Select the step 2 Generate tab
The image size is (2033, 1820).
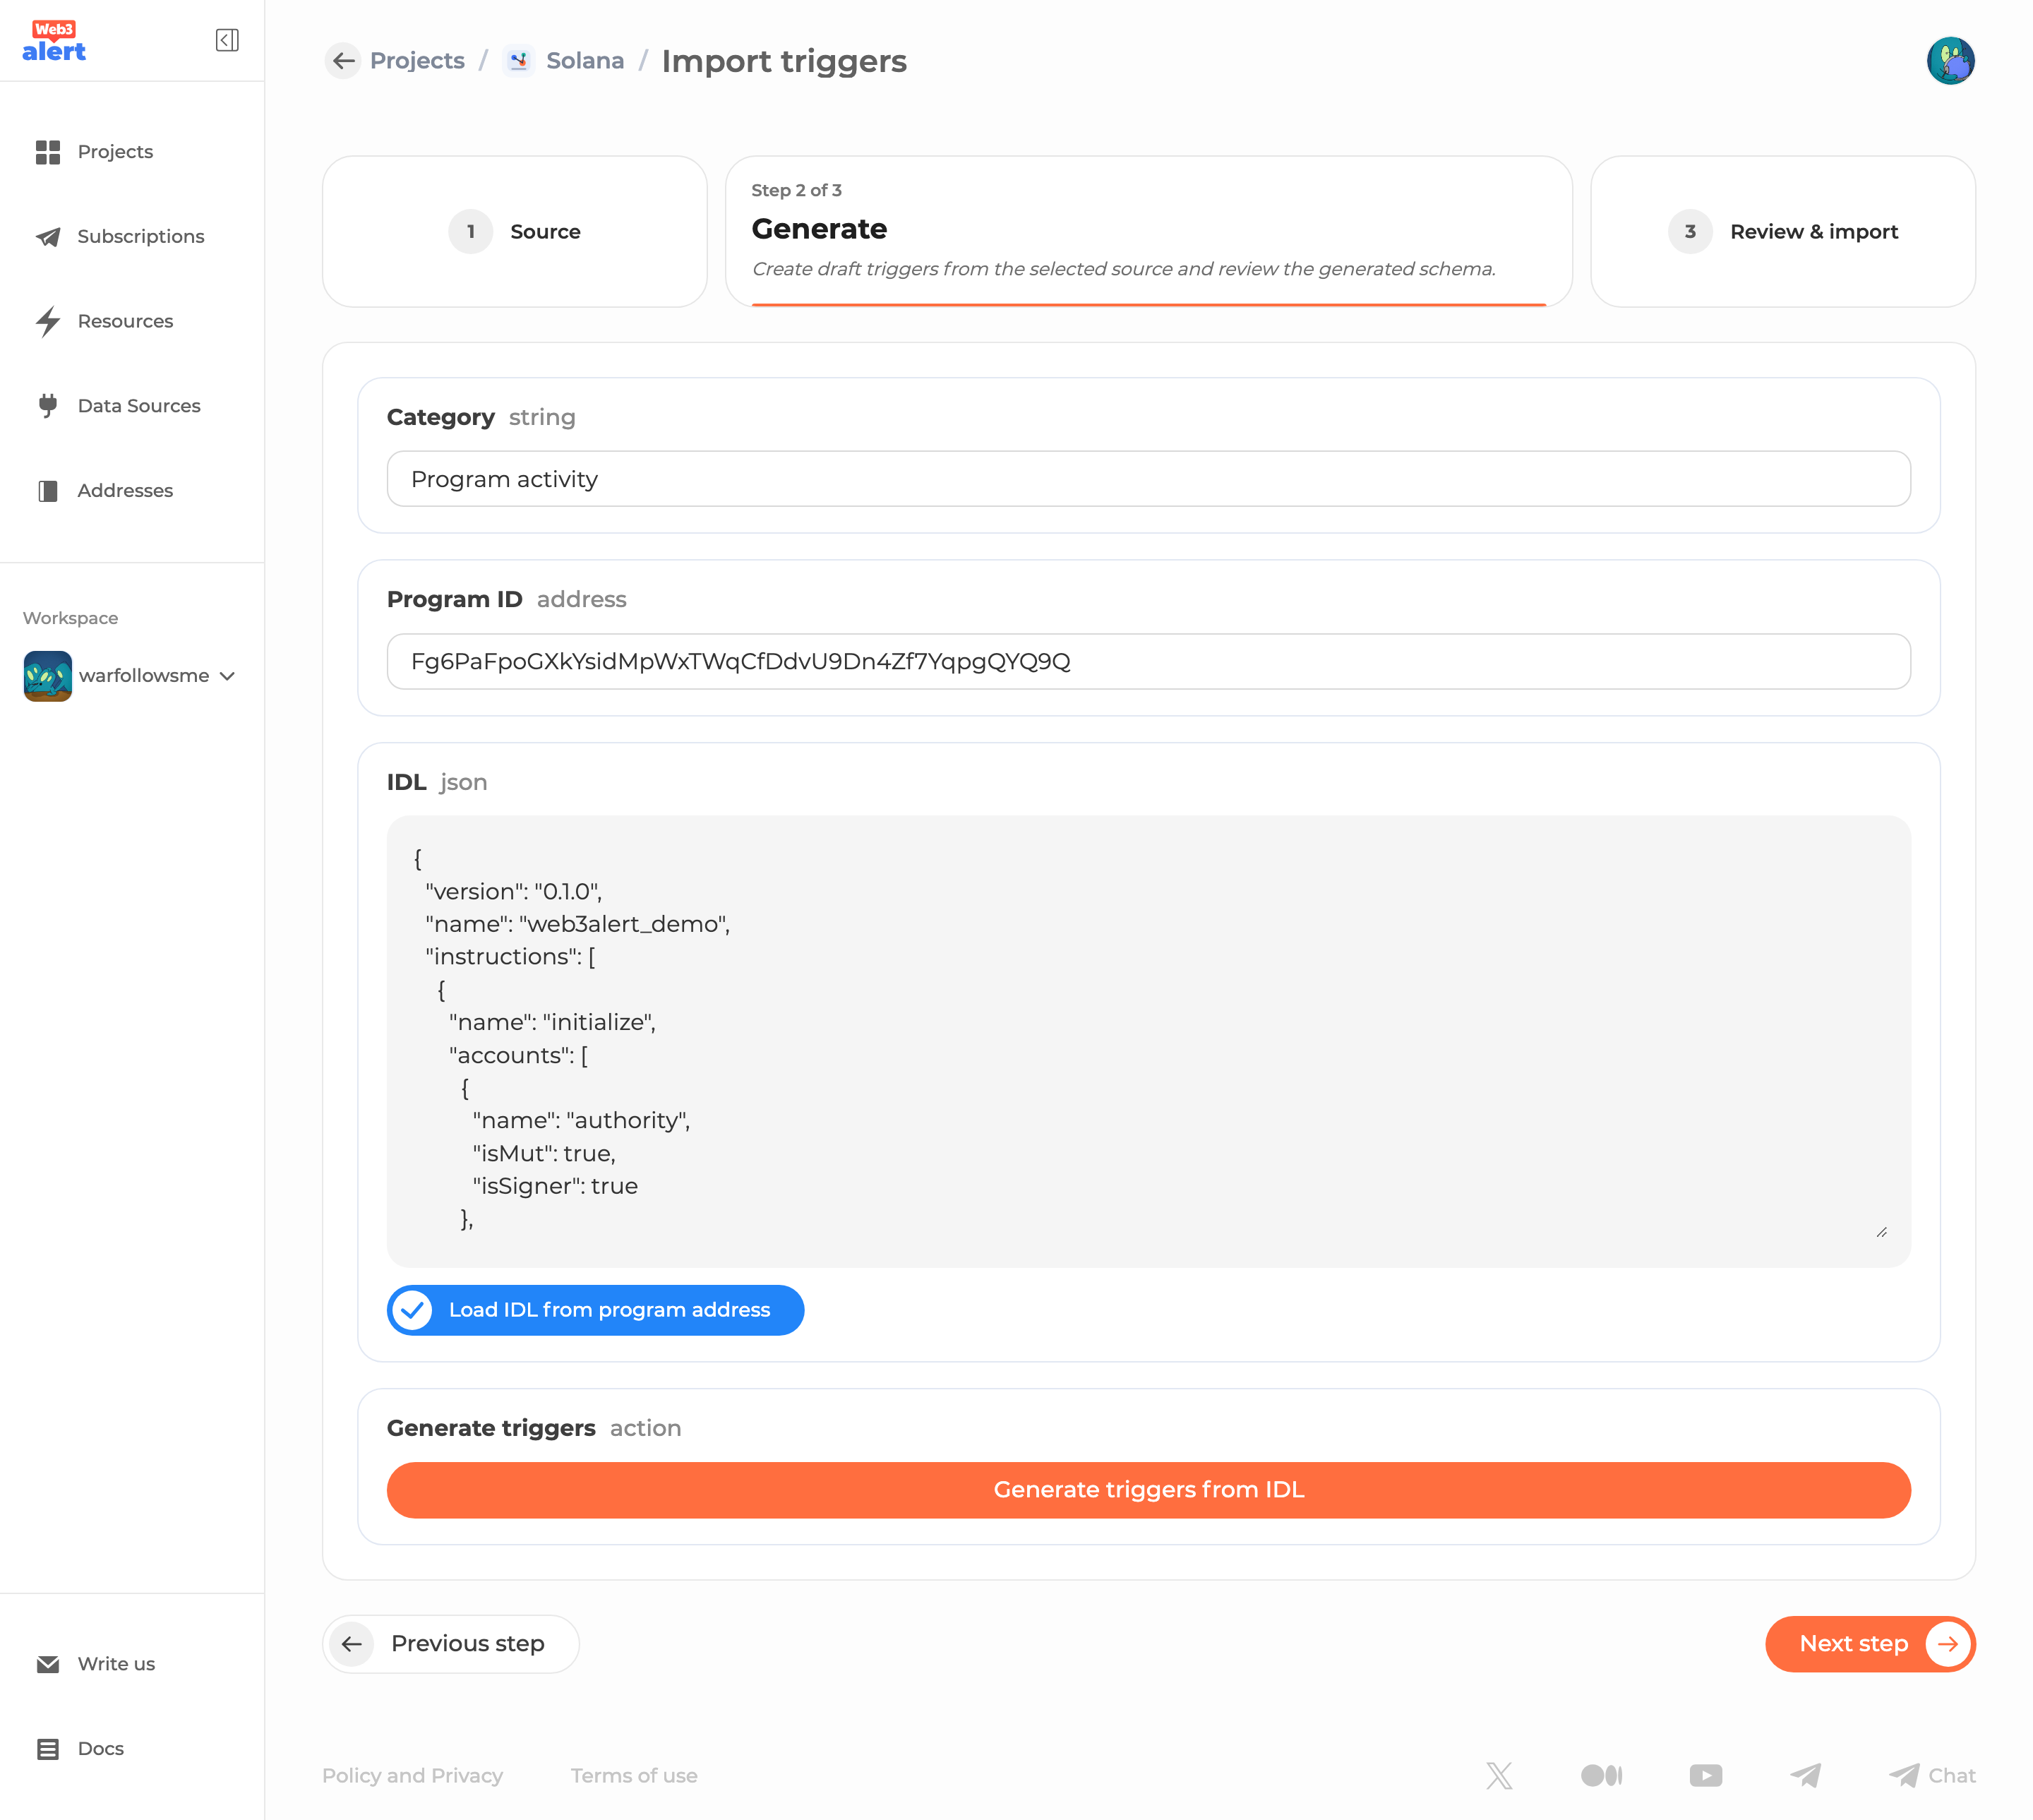[1148, 232]
